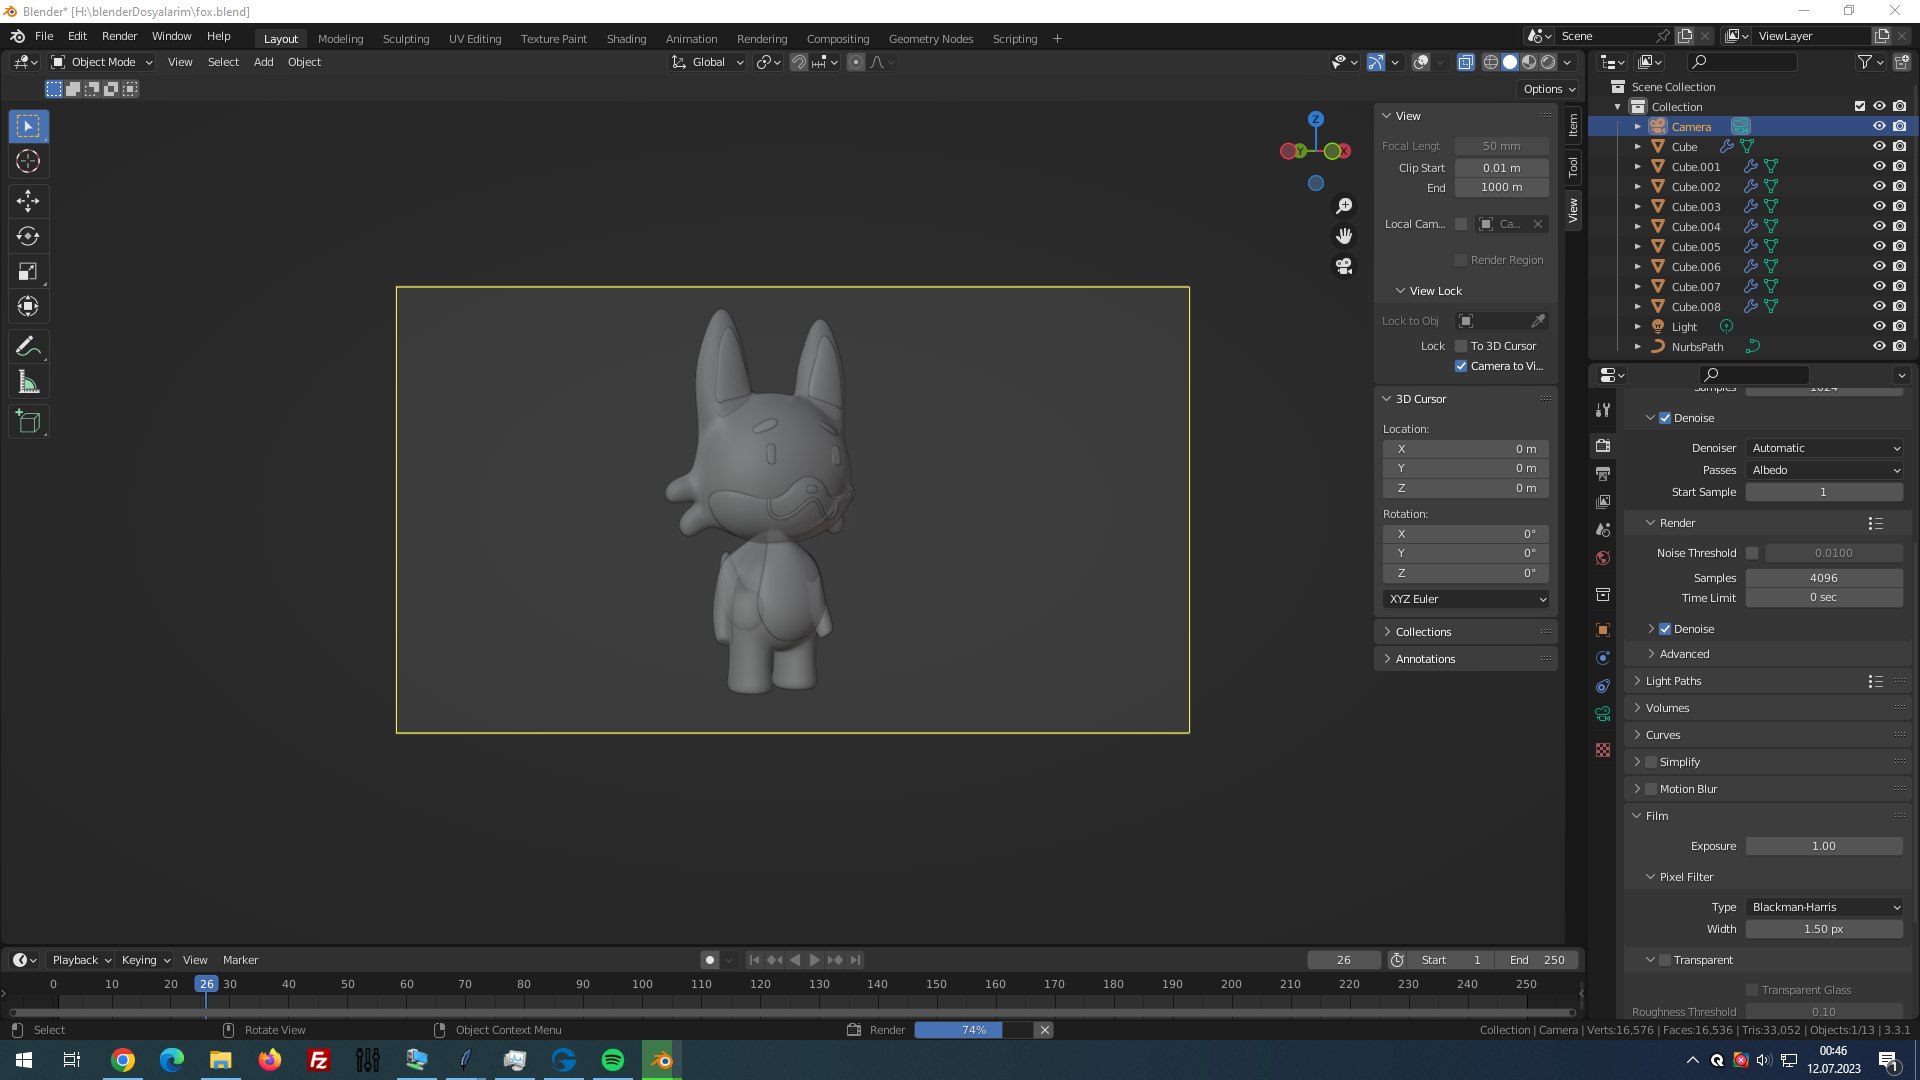Enable Transparent film checkbox

[x=1665, y=960]
